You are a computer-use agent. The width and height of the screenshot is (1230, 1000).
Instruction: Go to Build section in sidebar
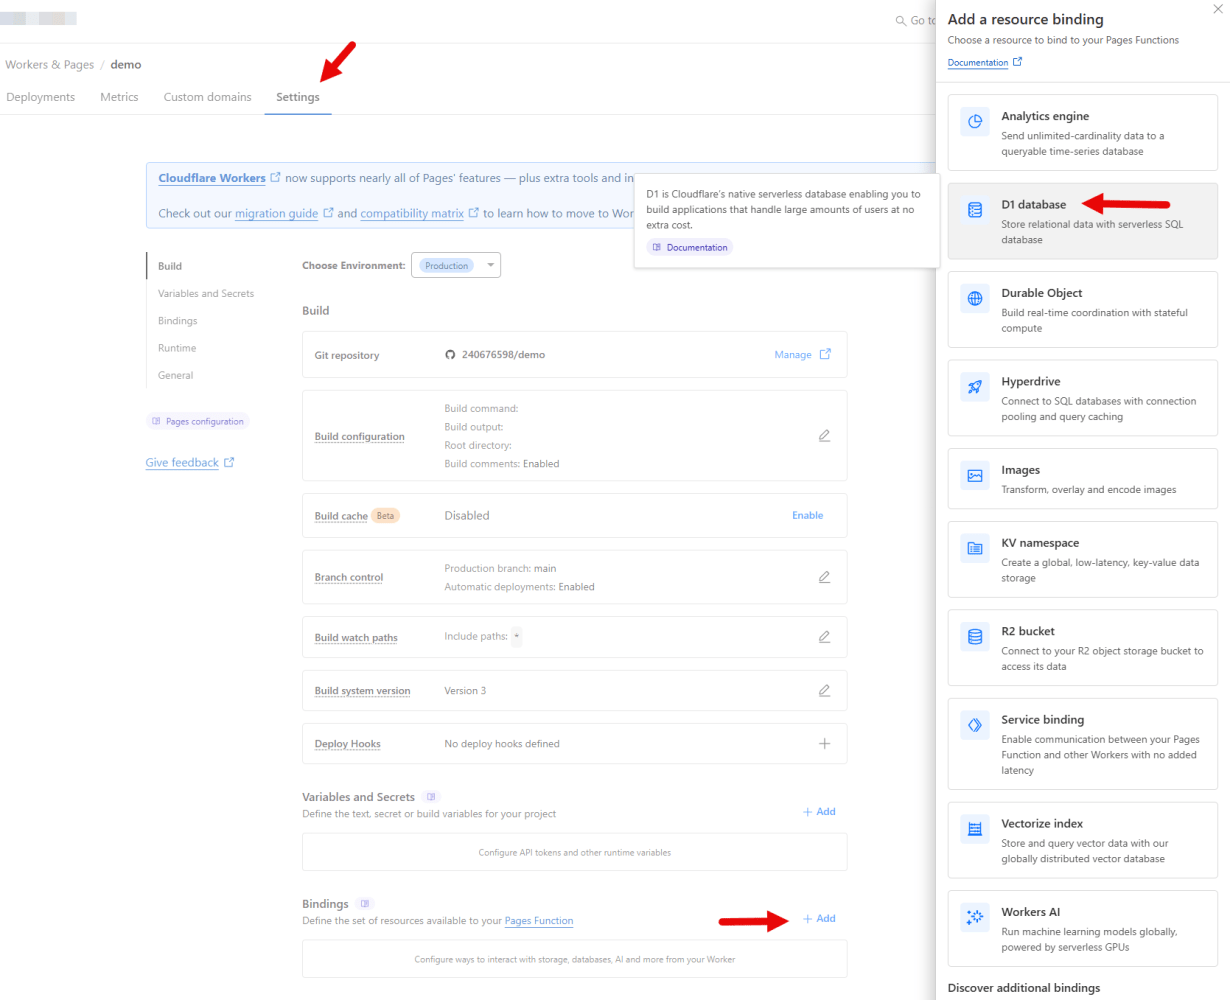pos(170,266)
